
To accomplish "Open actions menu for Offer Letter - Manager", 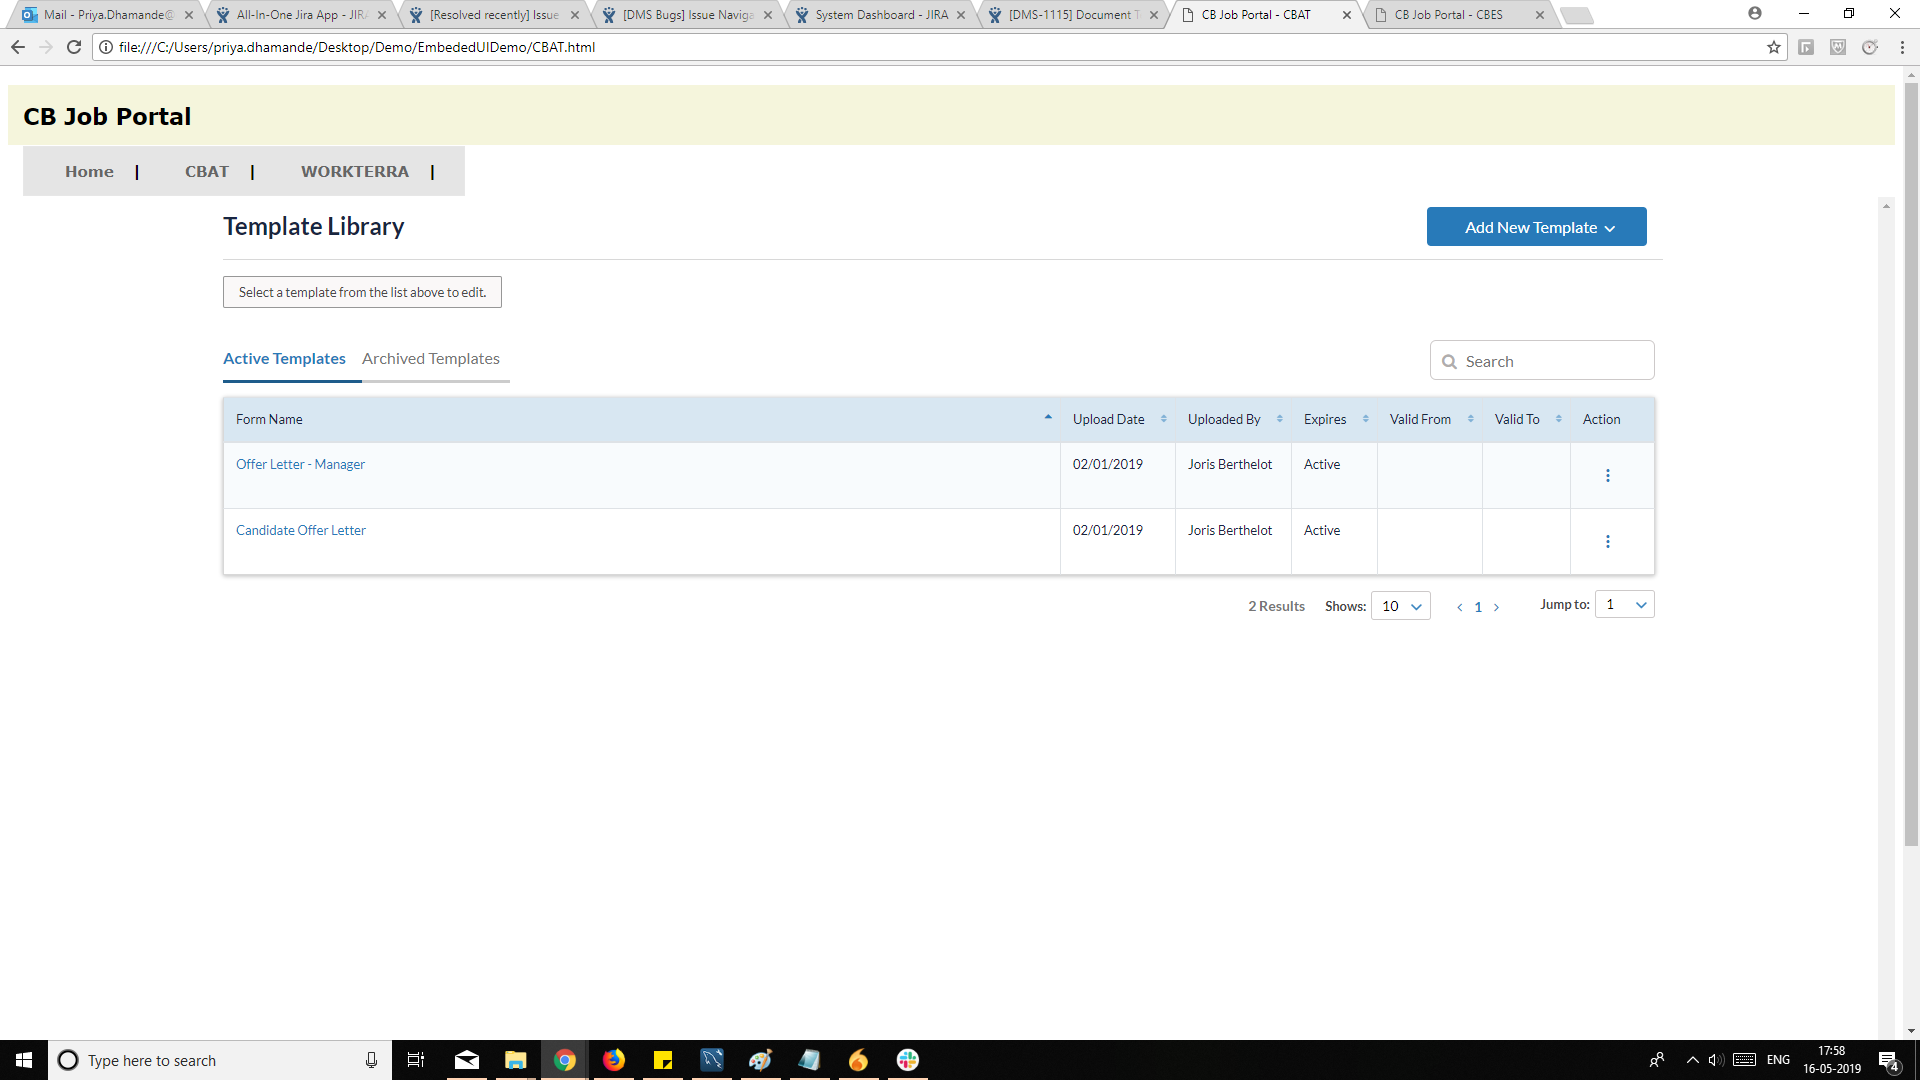I will [1607, 476].
